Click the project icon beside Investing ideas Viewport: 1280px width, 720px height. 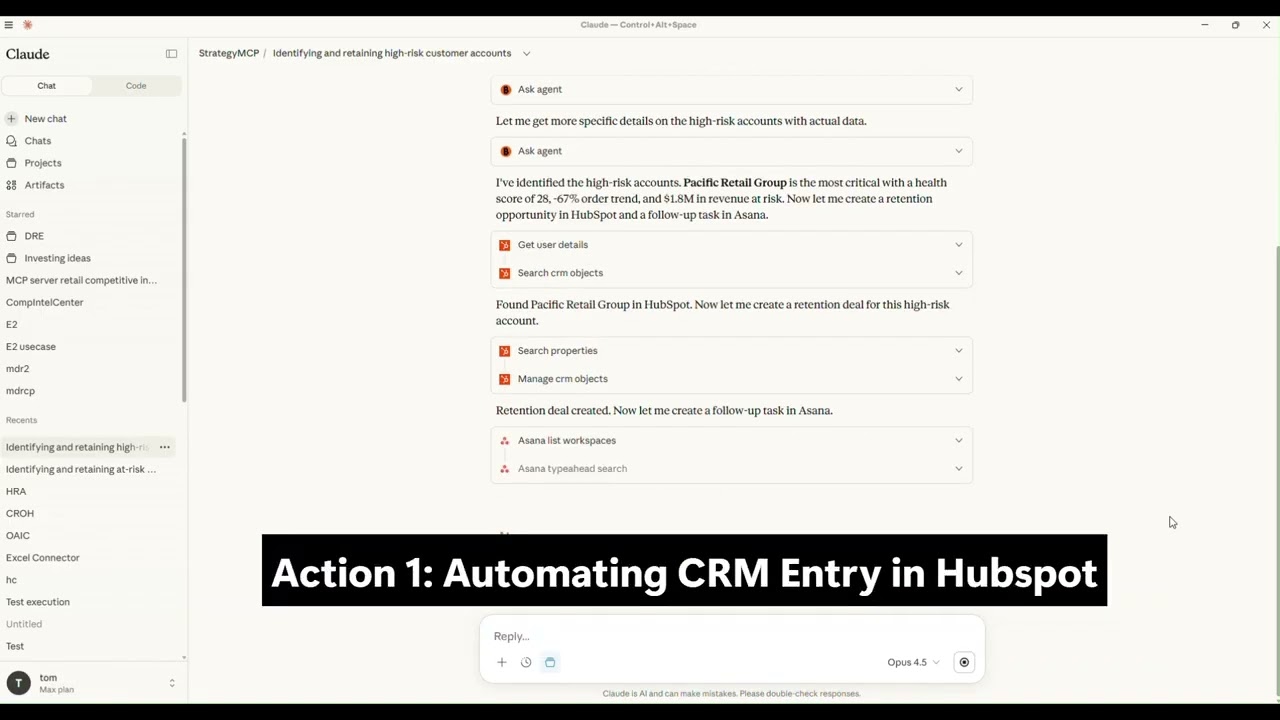point(11,258)
